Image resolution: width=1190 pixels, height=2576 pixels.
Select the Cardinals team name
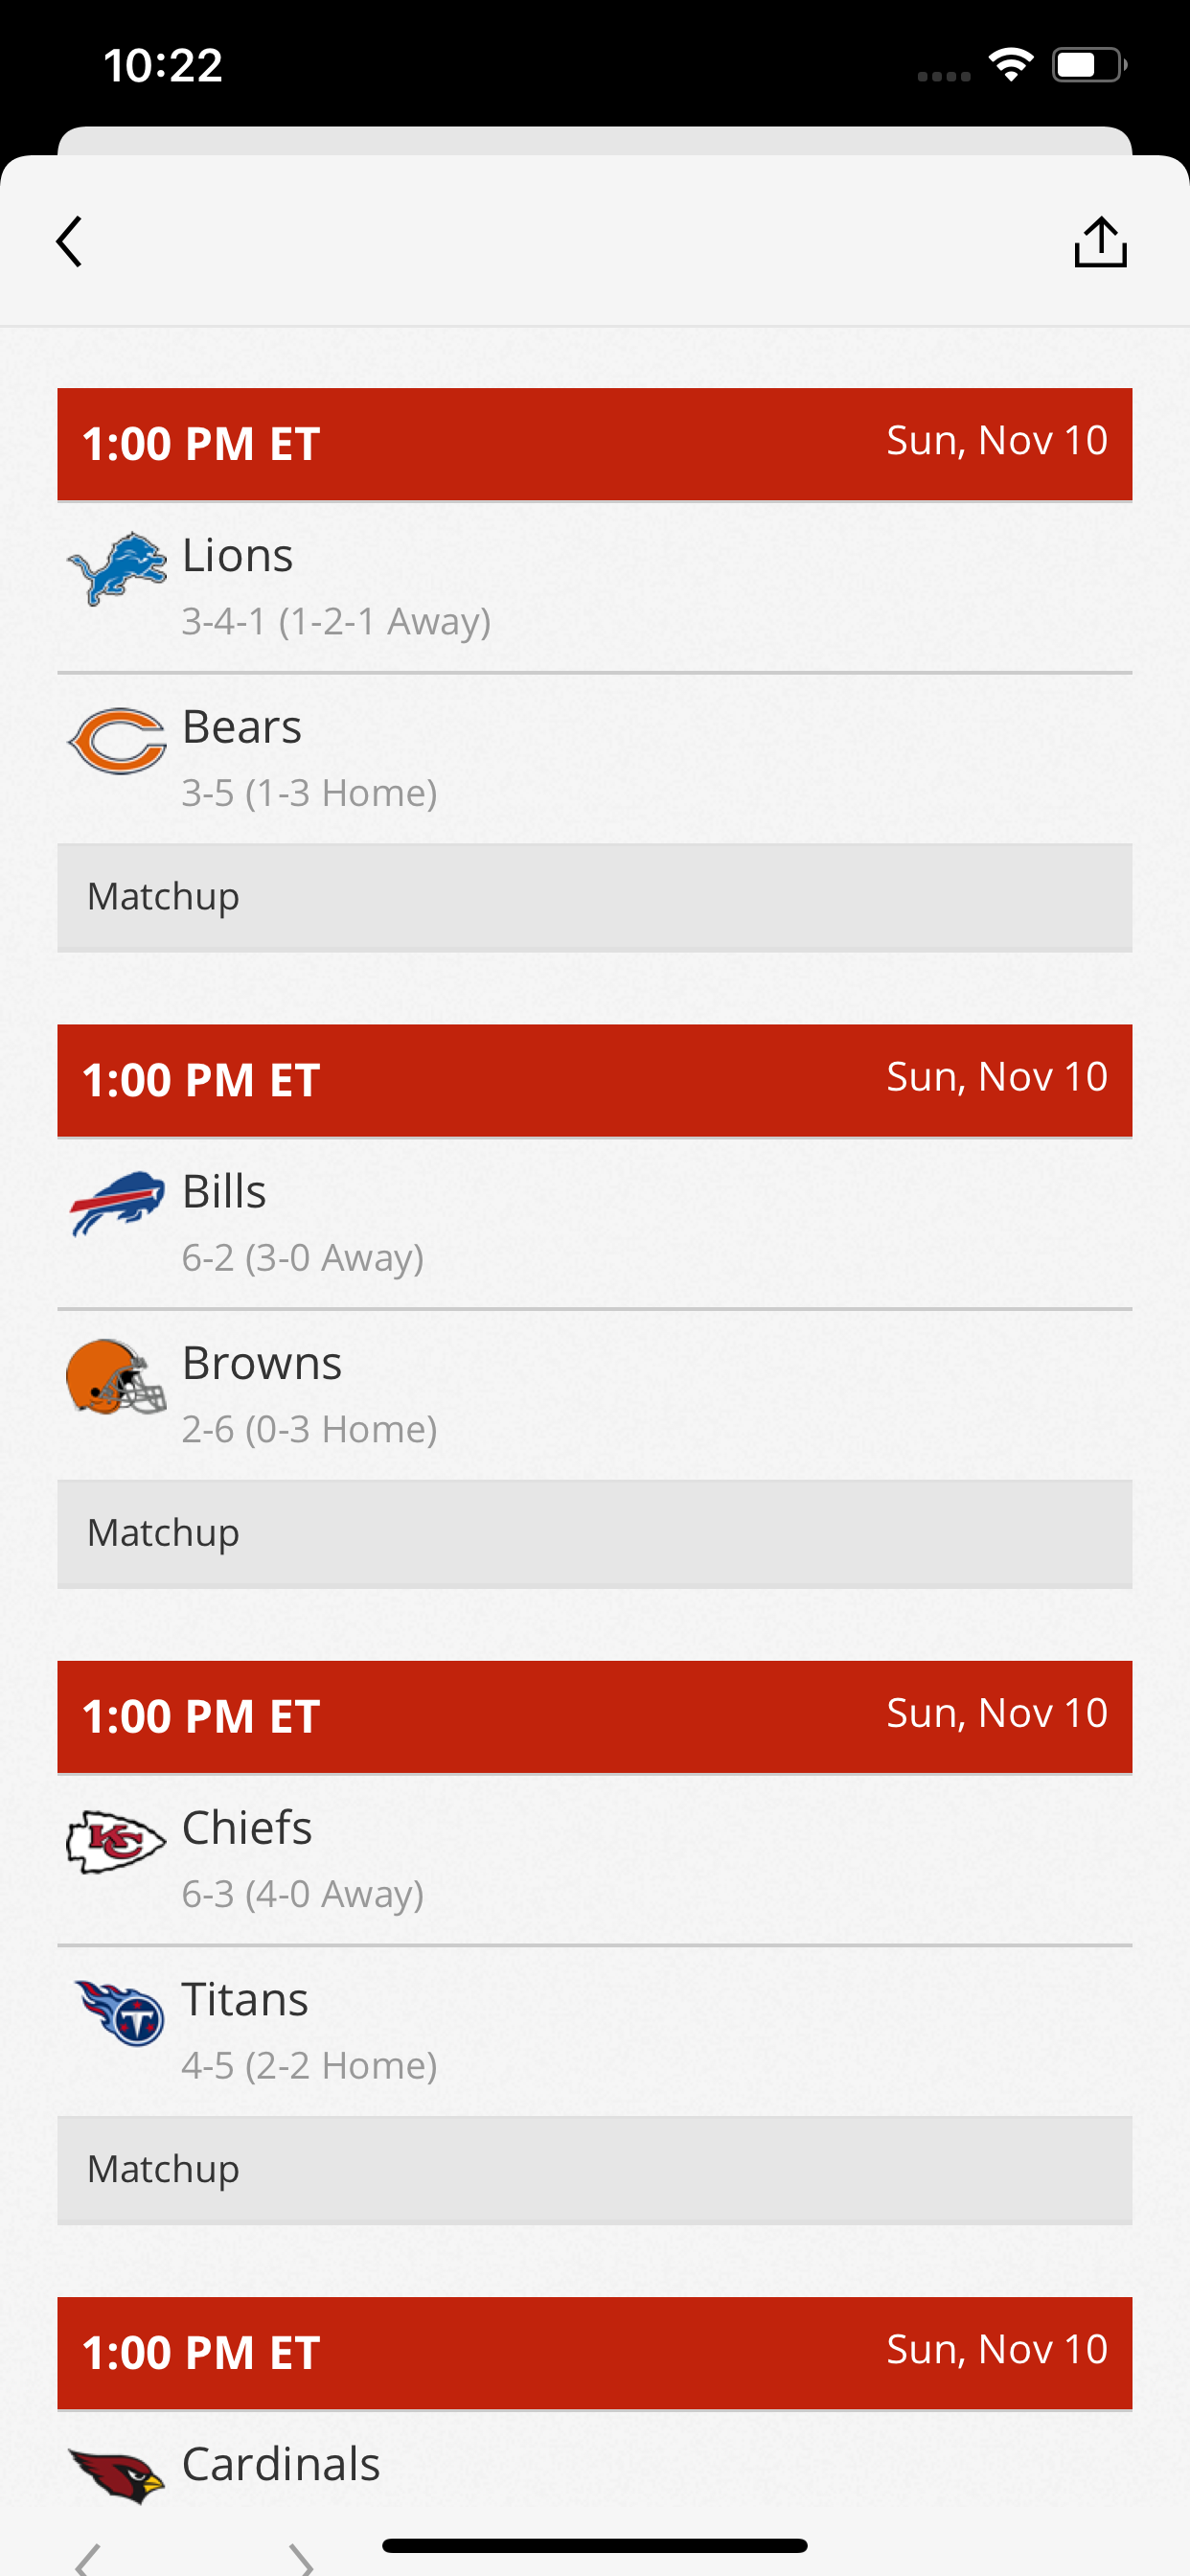[281, 2464]
